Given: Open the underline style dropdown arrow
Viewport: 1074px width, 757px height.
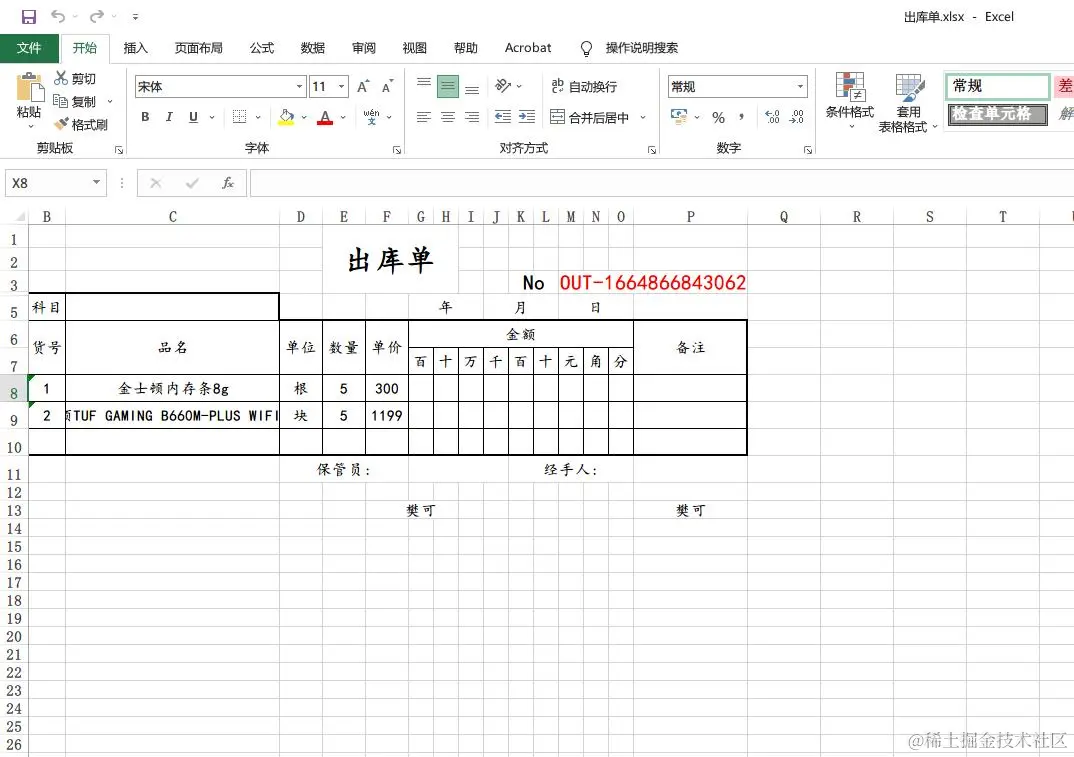Looking at the screenshot, I should [212, 117].
